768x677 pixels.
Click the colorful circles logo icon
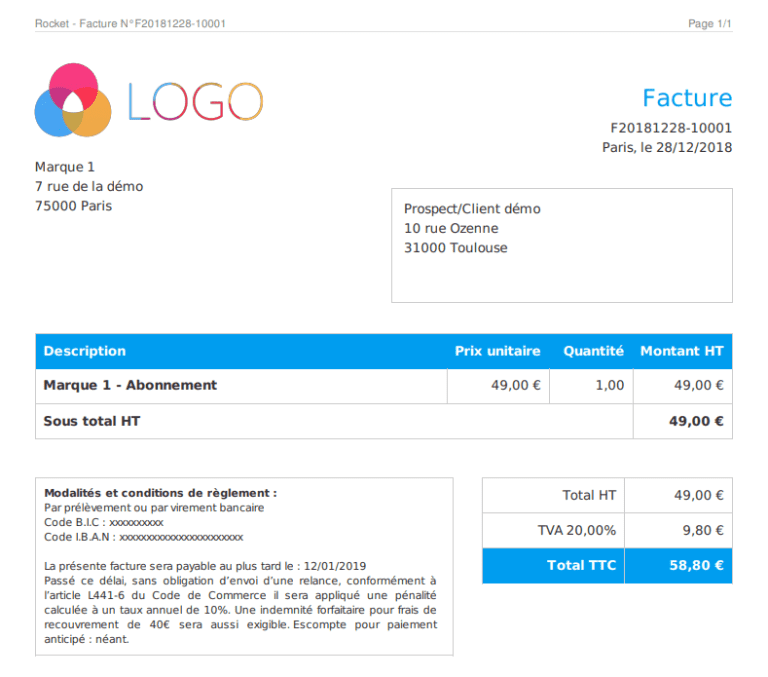pos(73,100)
